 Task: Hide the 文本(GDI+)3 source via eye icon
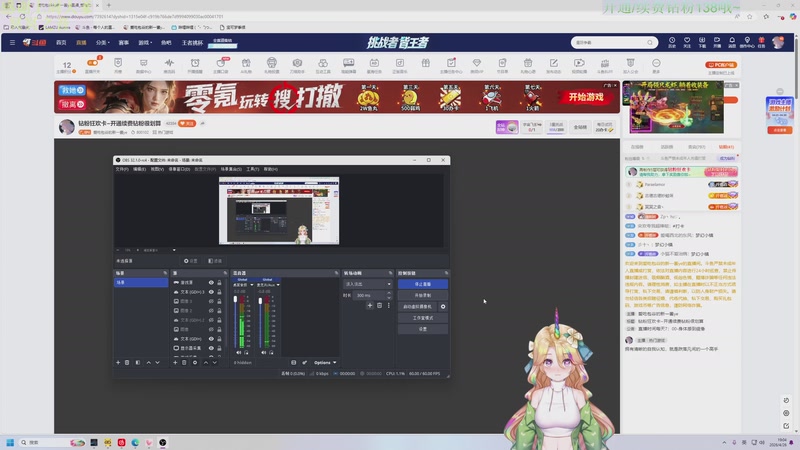pos(211,292)
